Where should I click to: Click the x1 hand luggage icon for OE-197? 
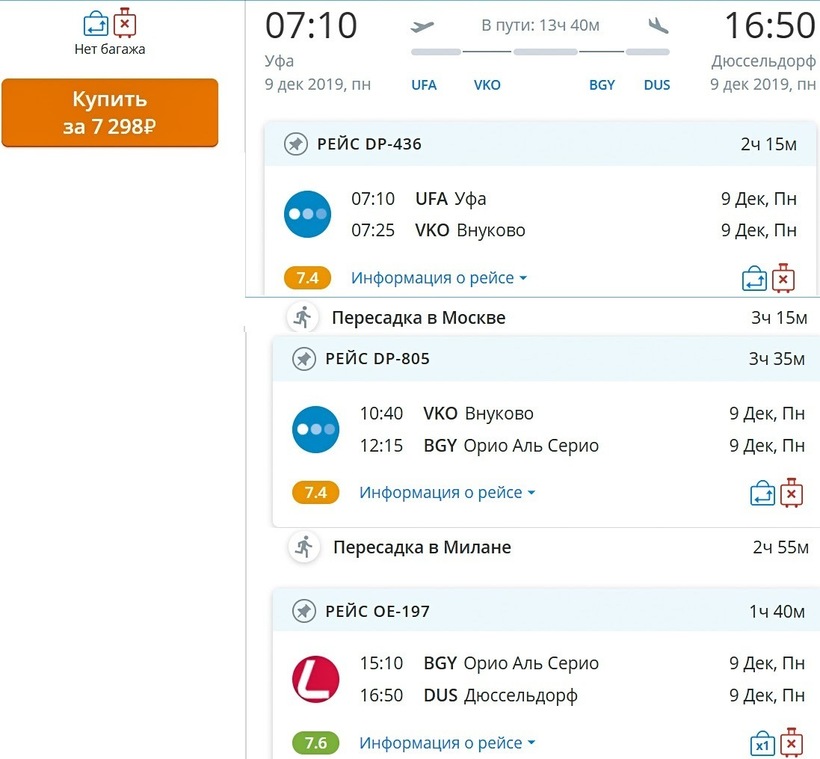(x=762, y=744)
